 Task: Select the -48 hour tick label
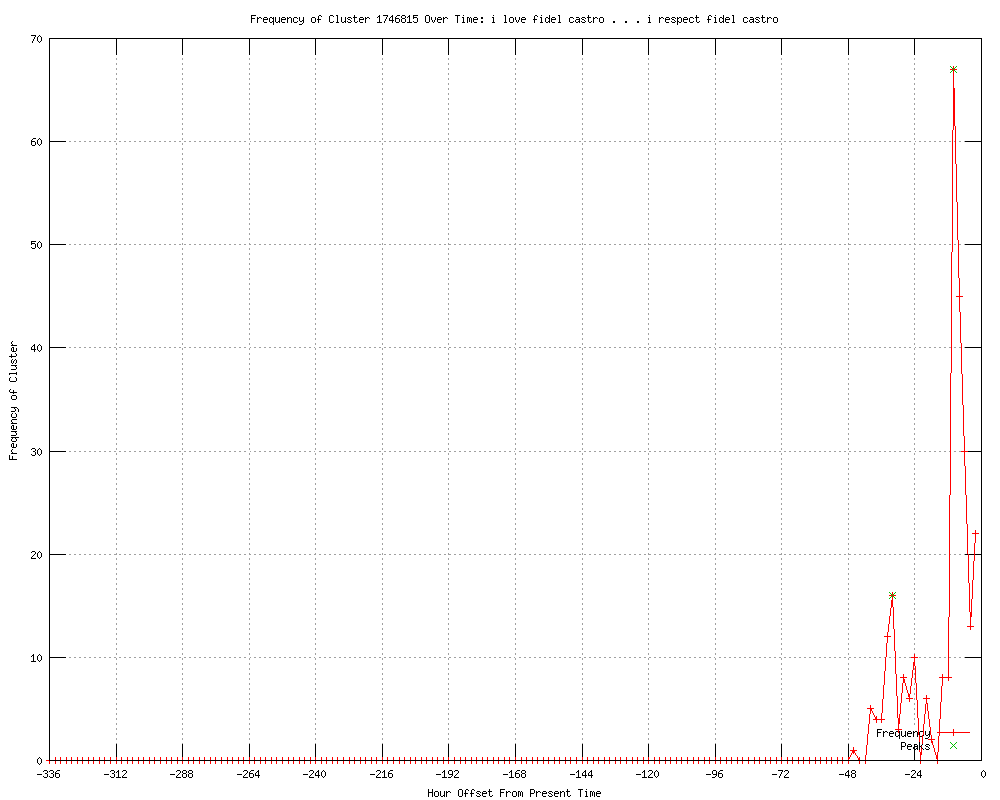[x=847, y=774]
